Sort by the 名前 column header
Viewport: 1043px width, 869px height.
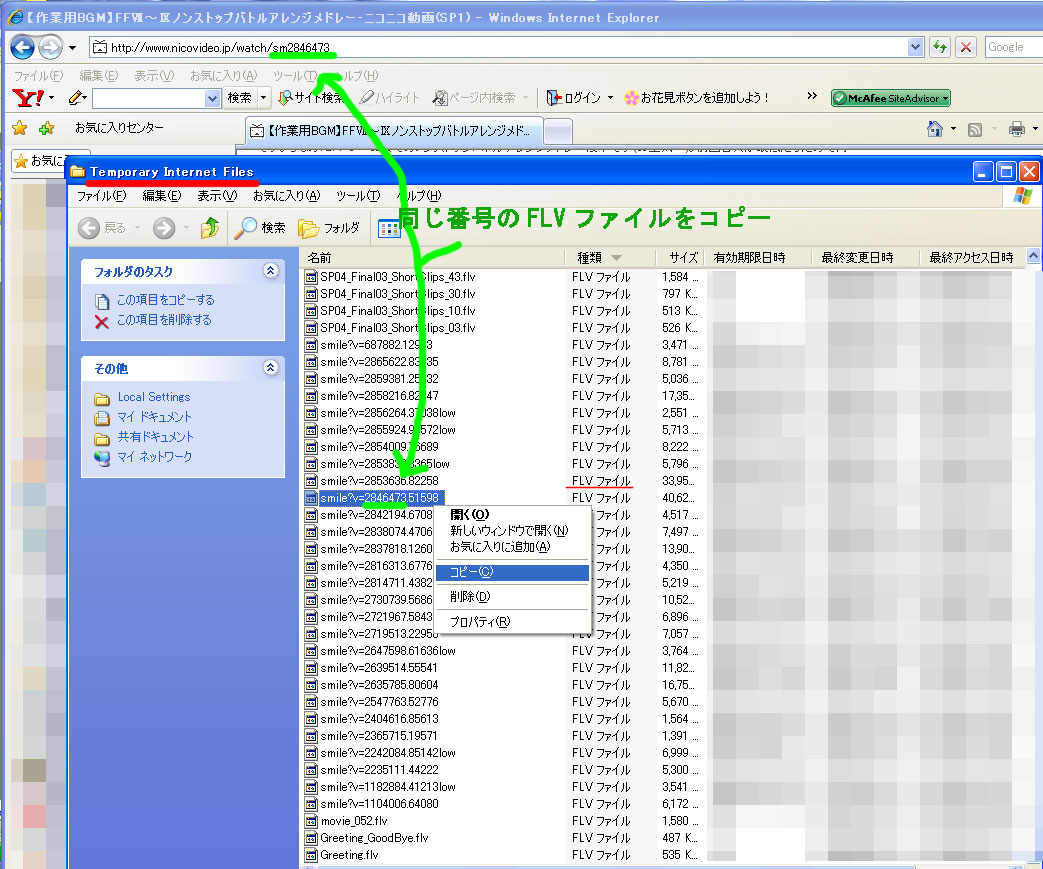tap(432, 258)
